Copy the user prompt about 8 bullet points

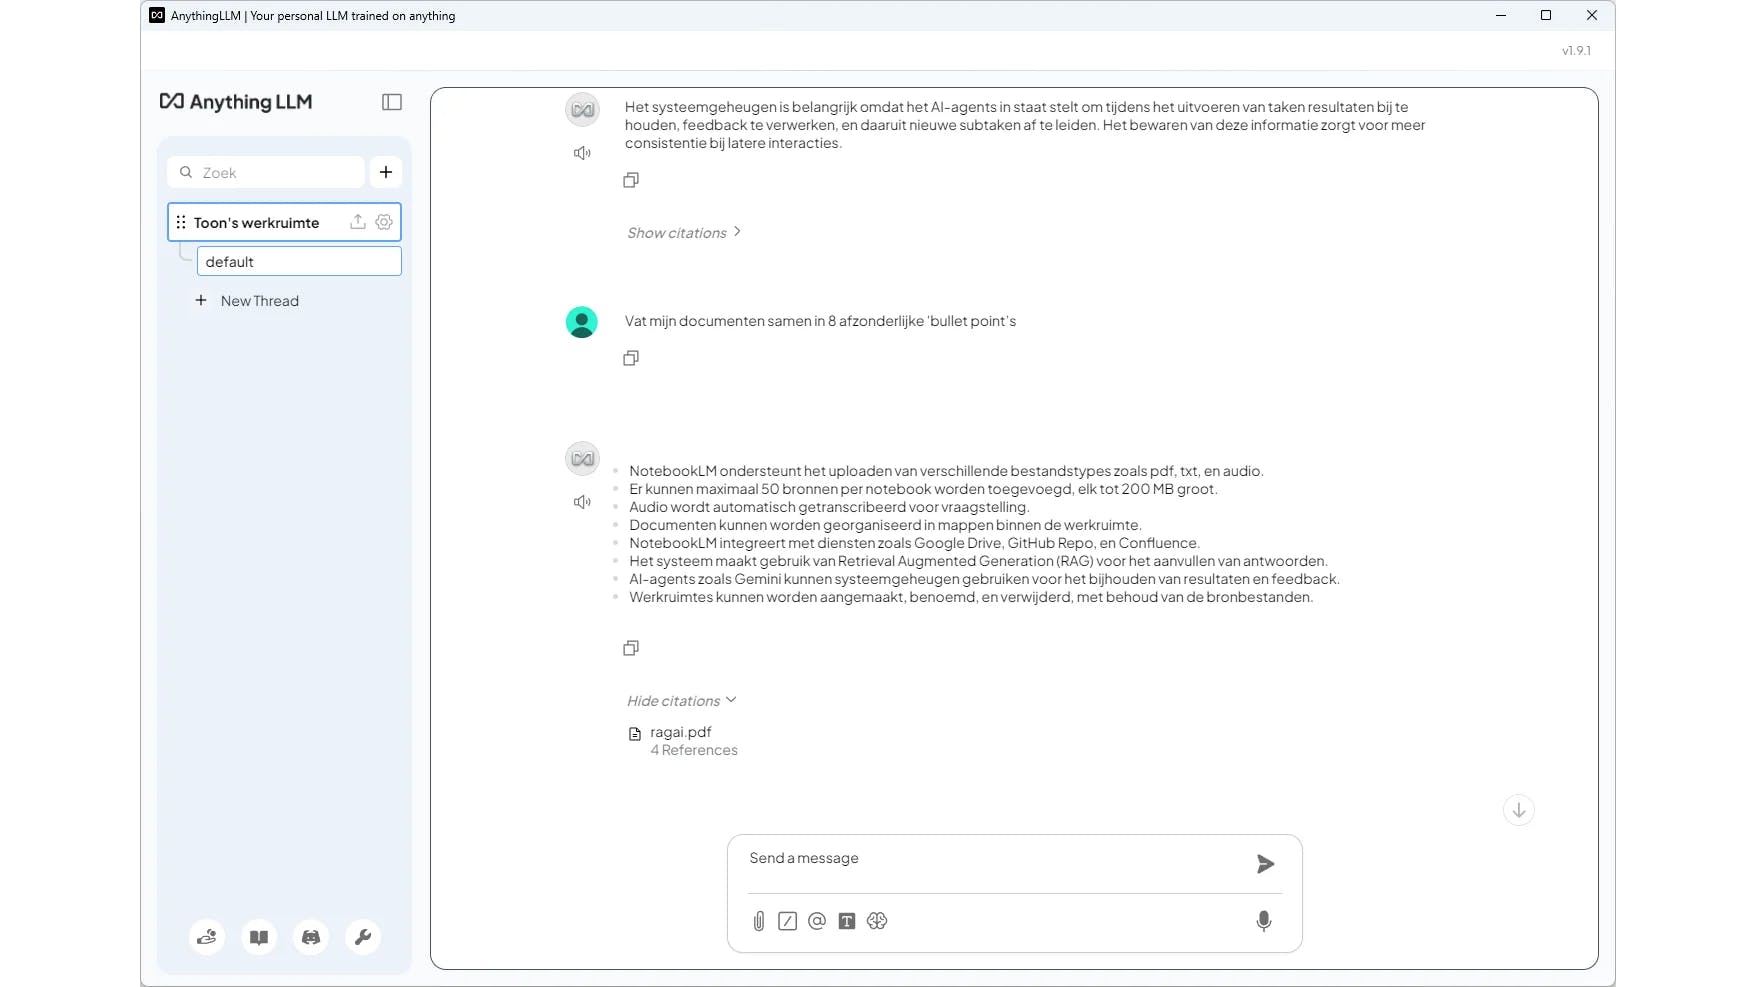631,358
